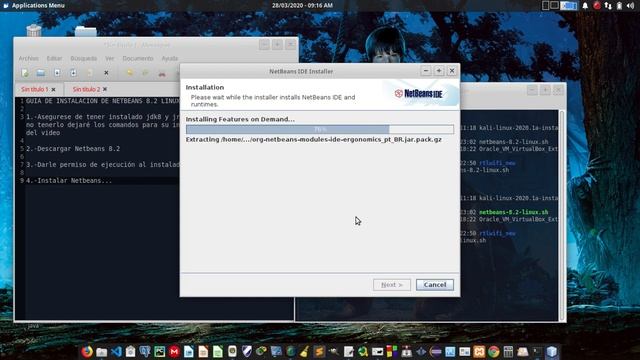Launch Firefox from the dock
The width and height of the screenshot is (640, 360).
point(87,351)
